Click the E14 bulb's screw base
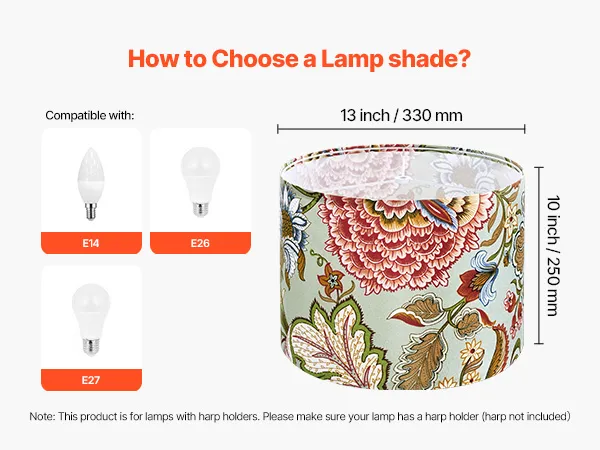The width and height of the screenshot is (600, 450). point(91,212)
